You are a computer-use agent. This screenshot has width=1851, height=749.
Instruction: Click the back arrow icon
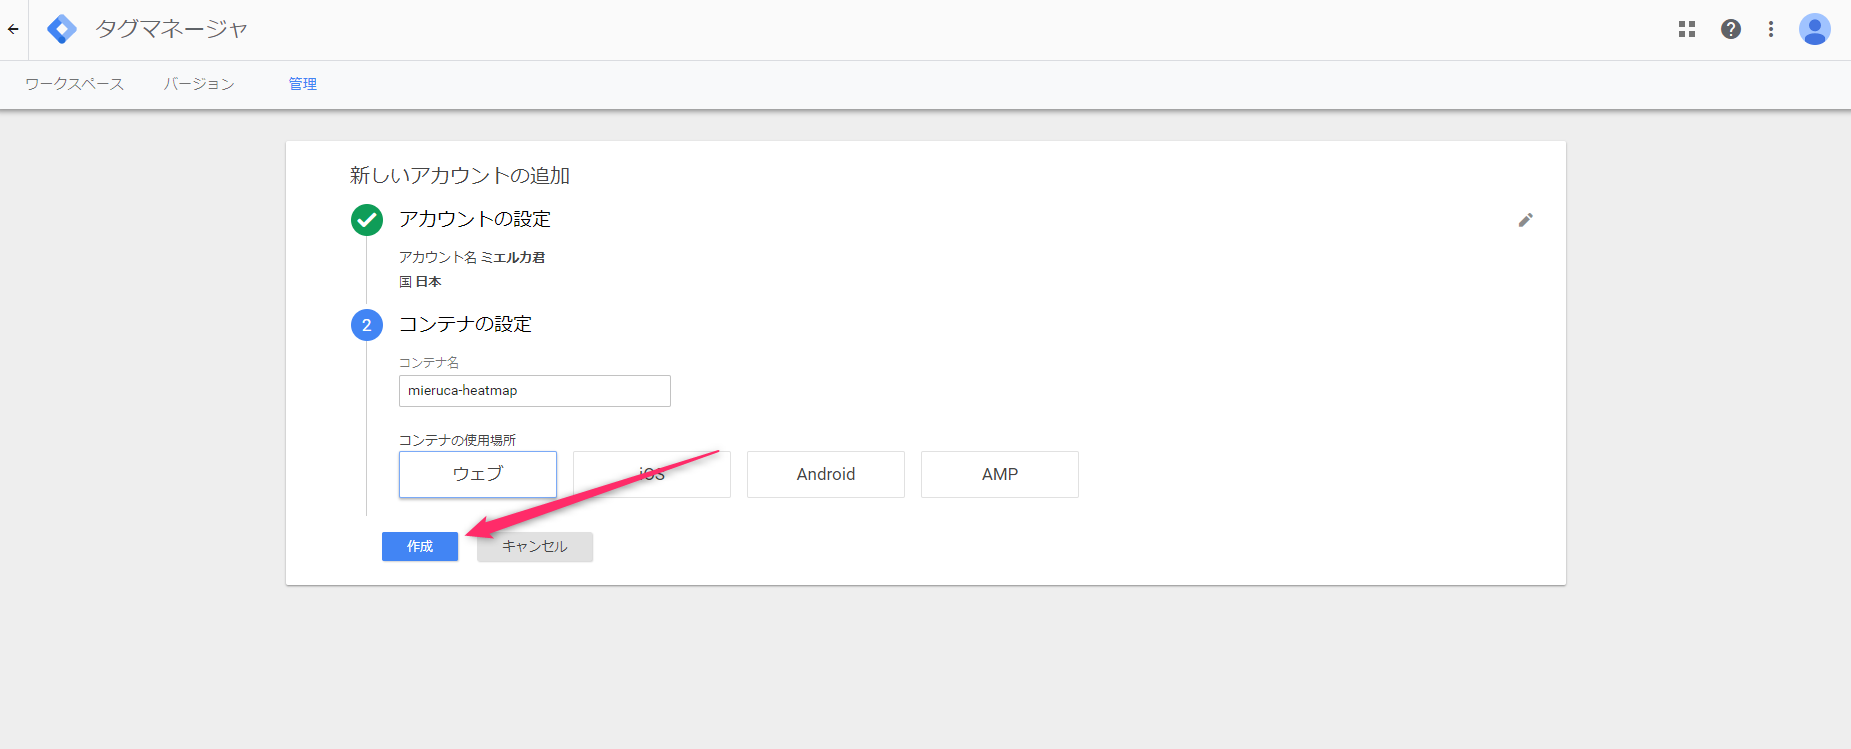13,29
